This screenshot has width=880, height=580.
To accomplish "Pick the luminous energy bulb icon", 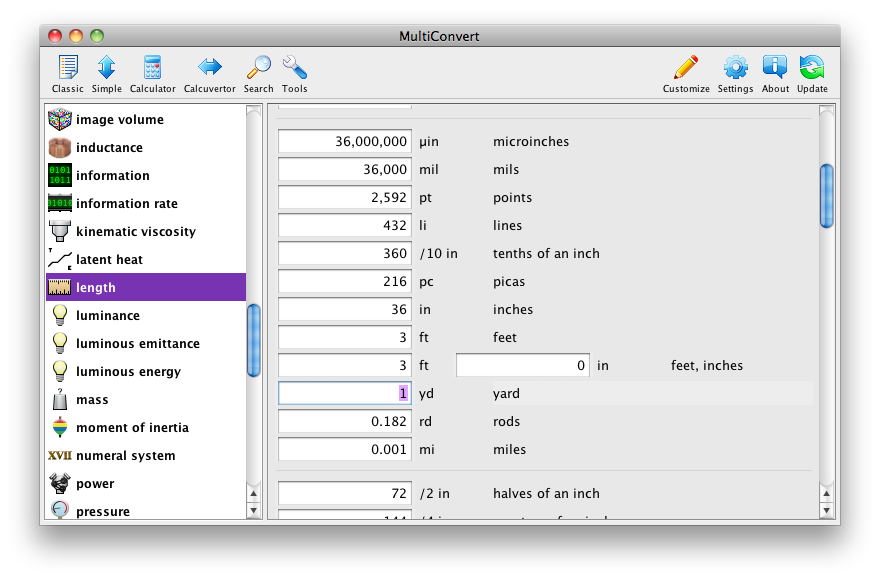I will click(59, 372).
